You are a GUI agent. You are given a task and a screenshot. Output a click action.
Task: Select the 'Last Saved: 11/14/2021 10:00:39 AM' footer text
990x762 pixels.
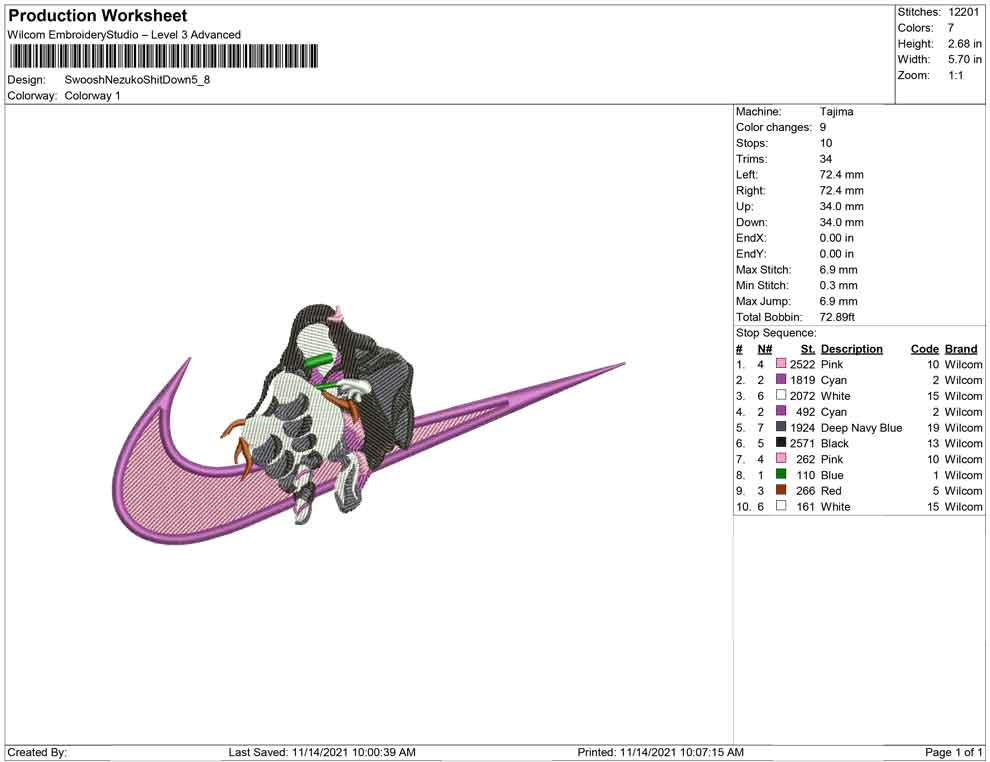point(322,753)
